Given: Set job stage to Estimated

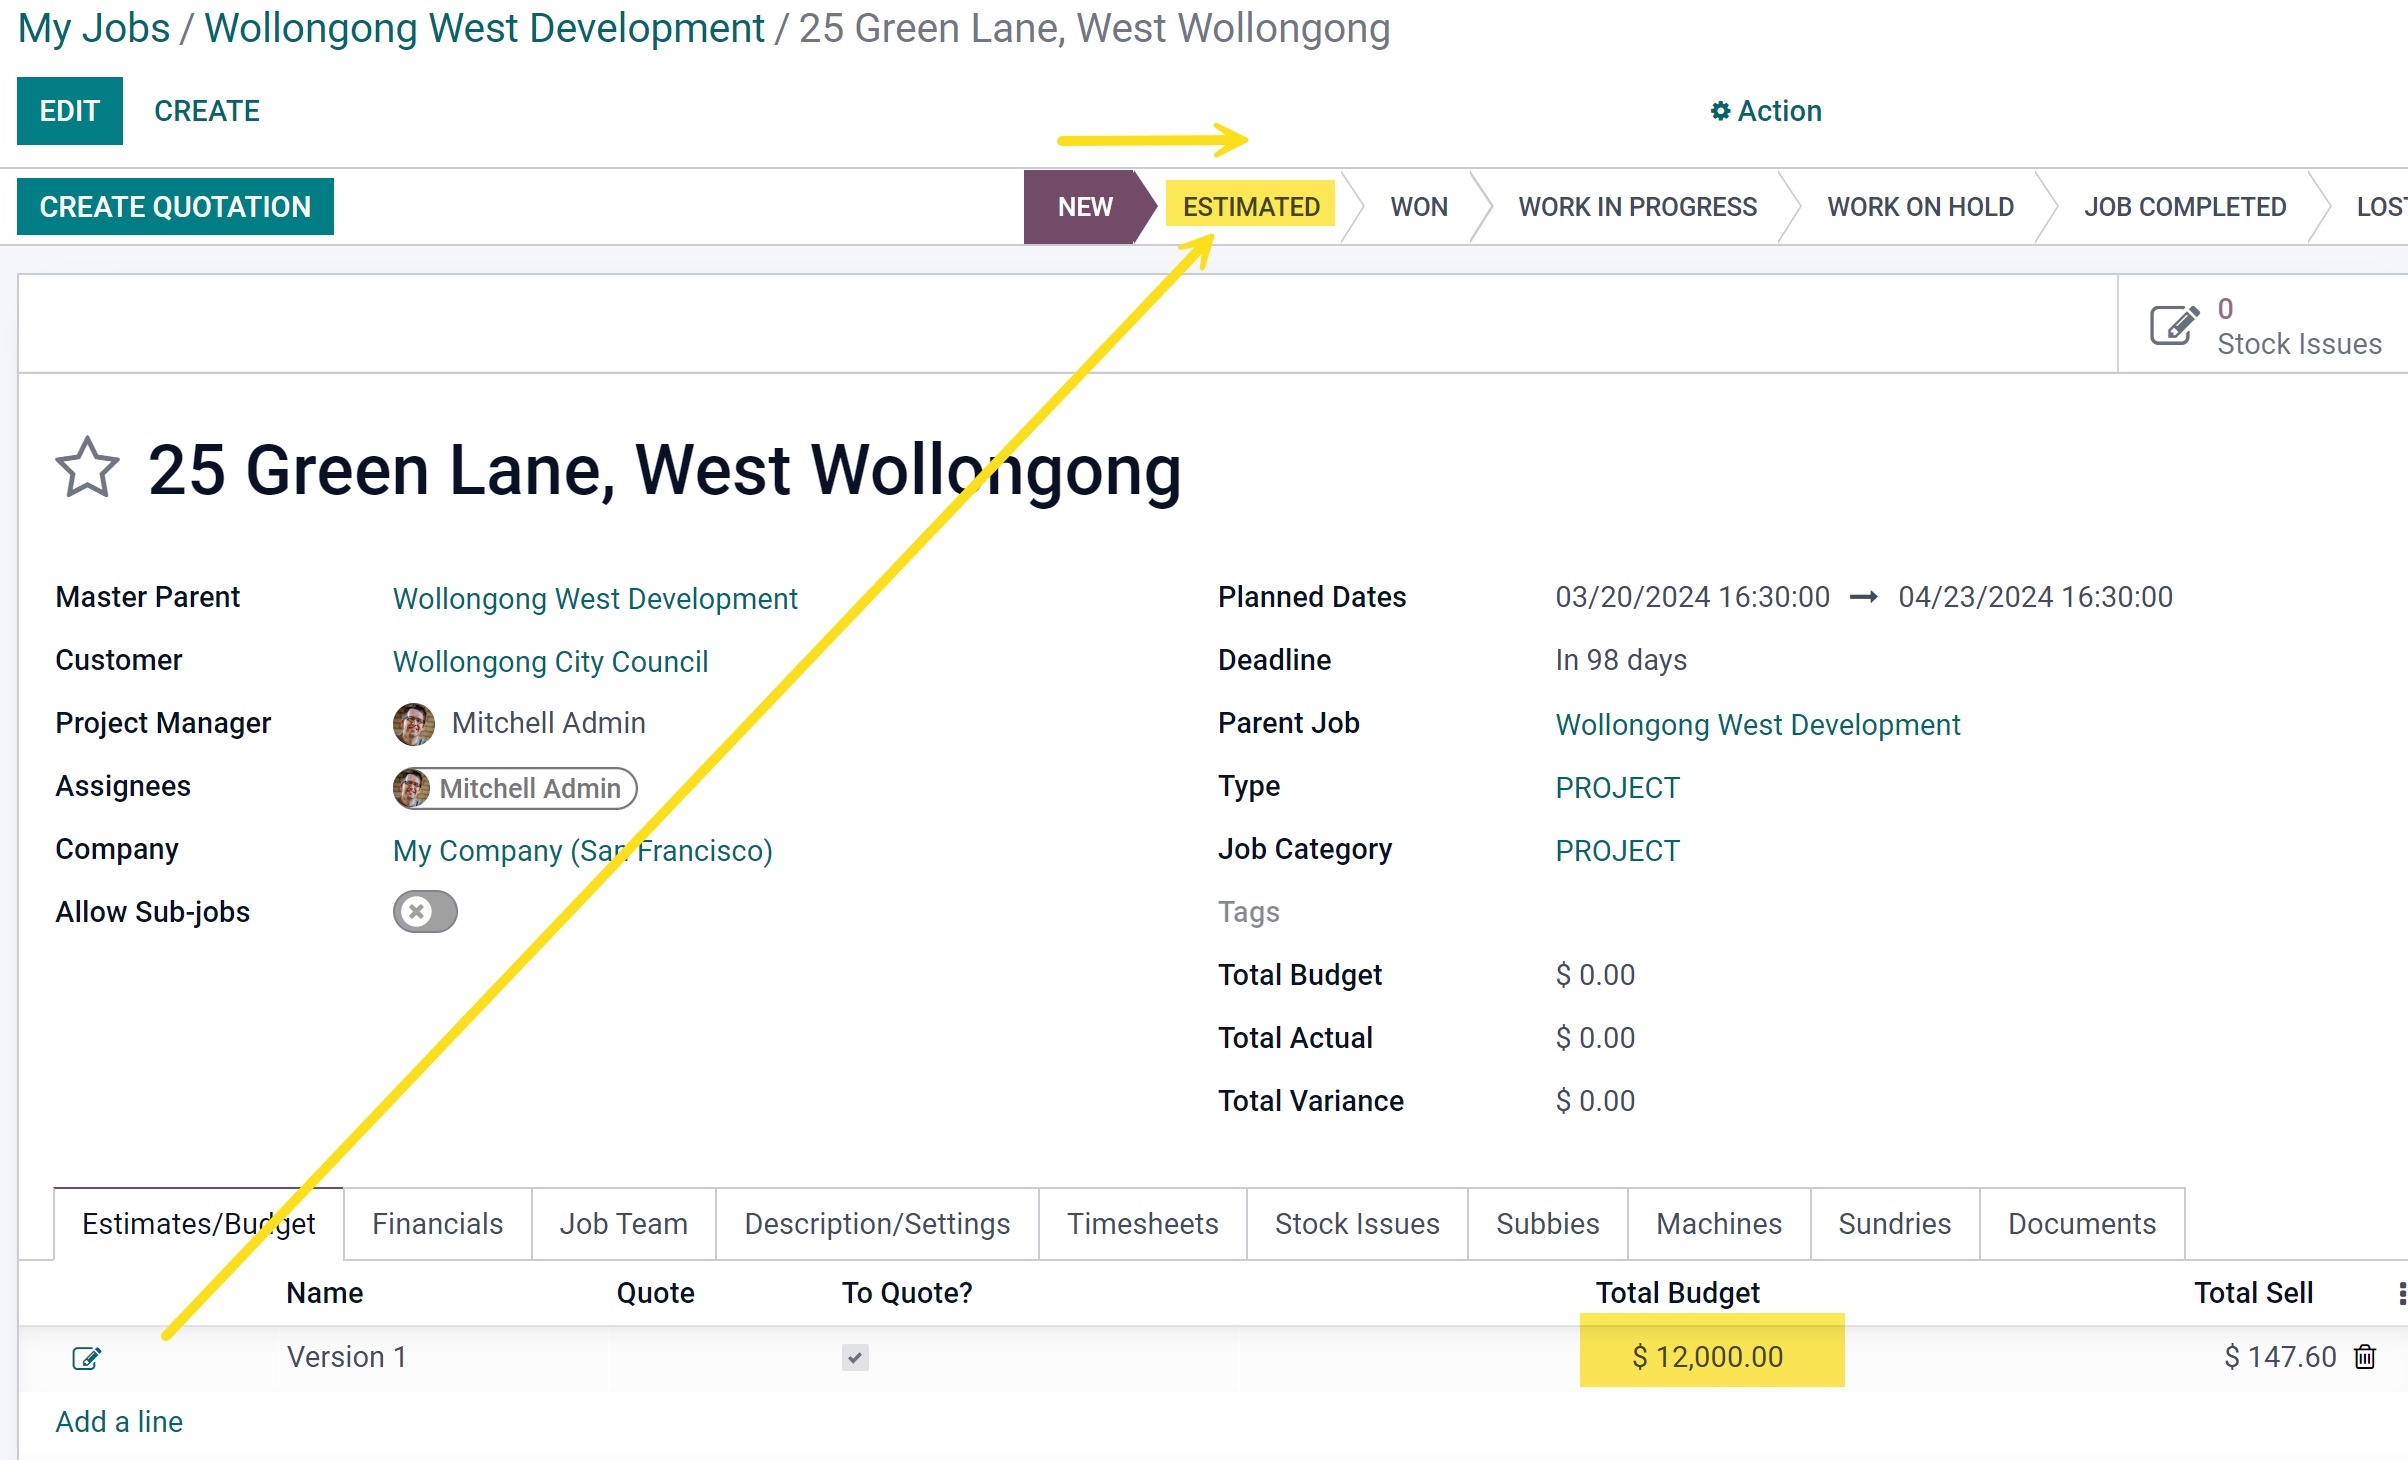Looking at the screenshot, I should point(1250,207).
